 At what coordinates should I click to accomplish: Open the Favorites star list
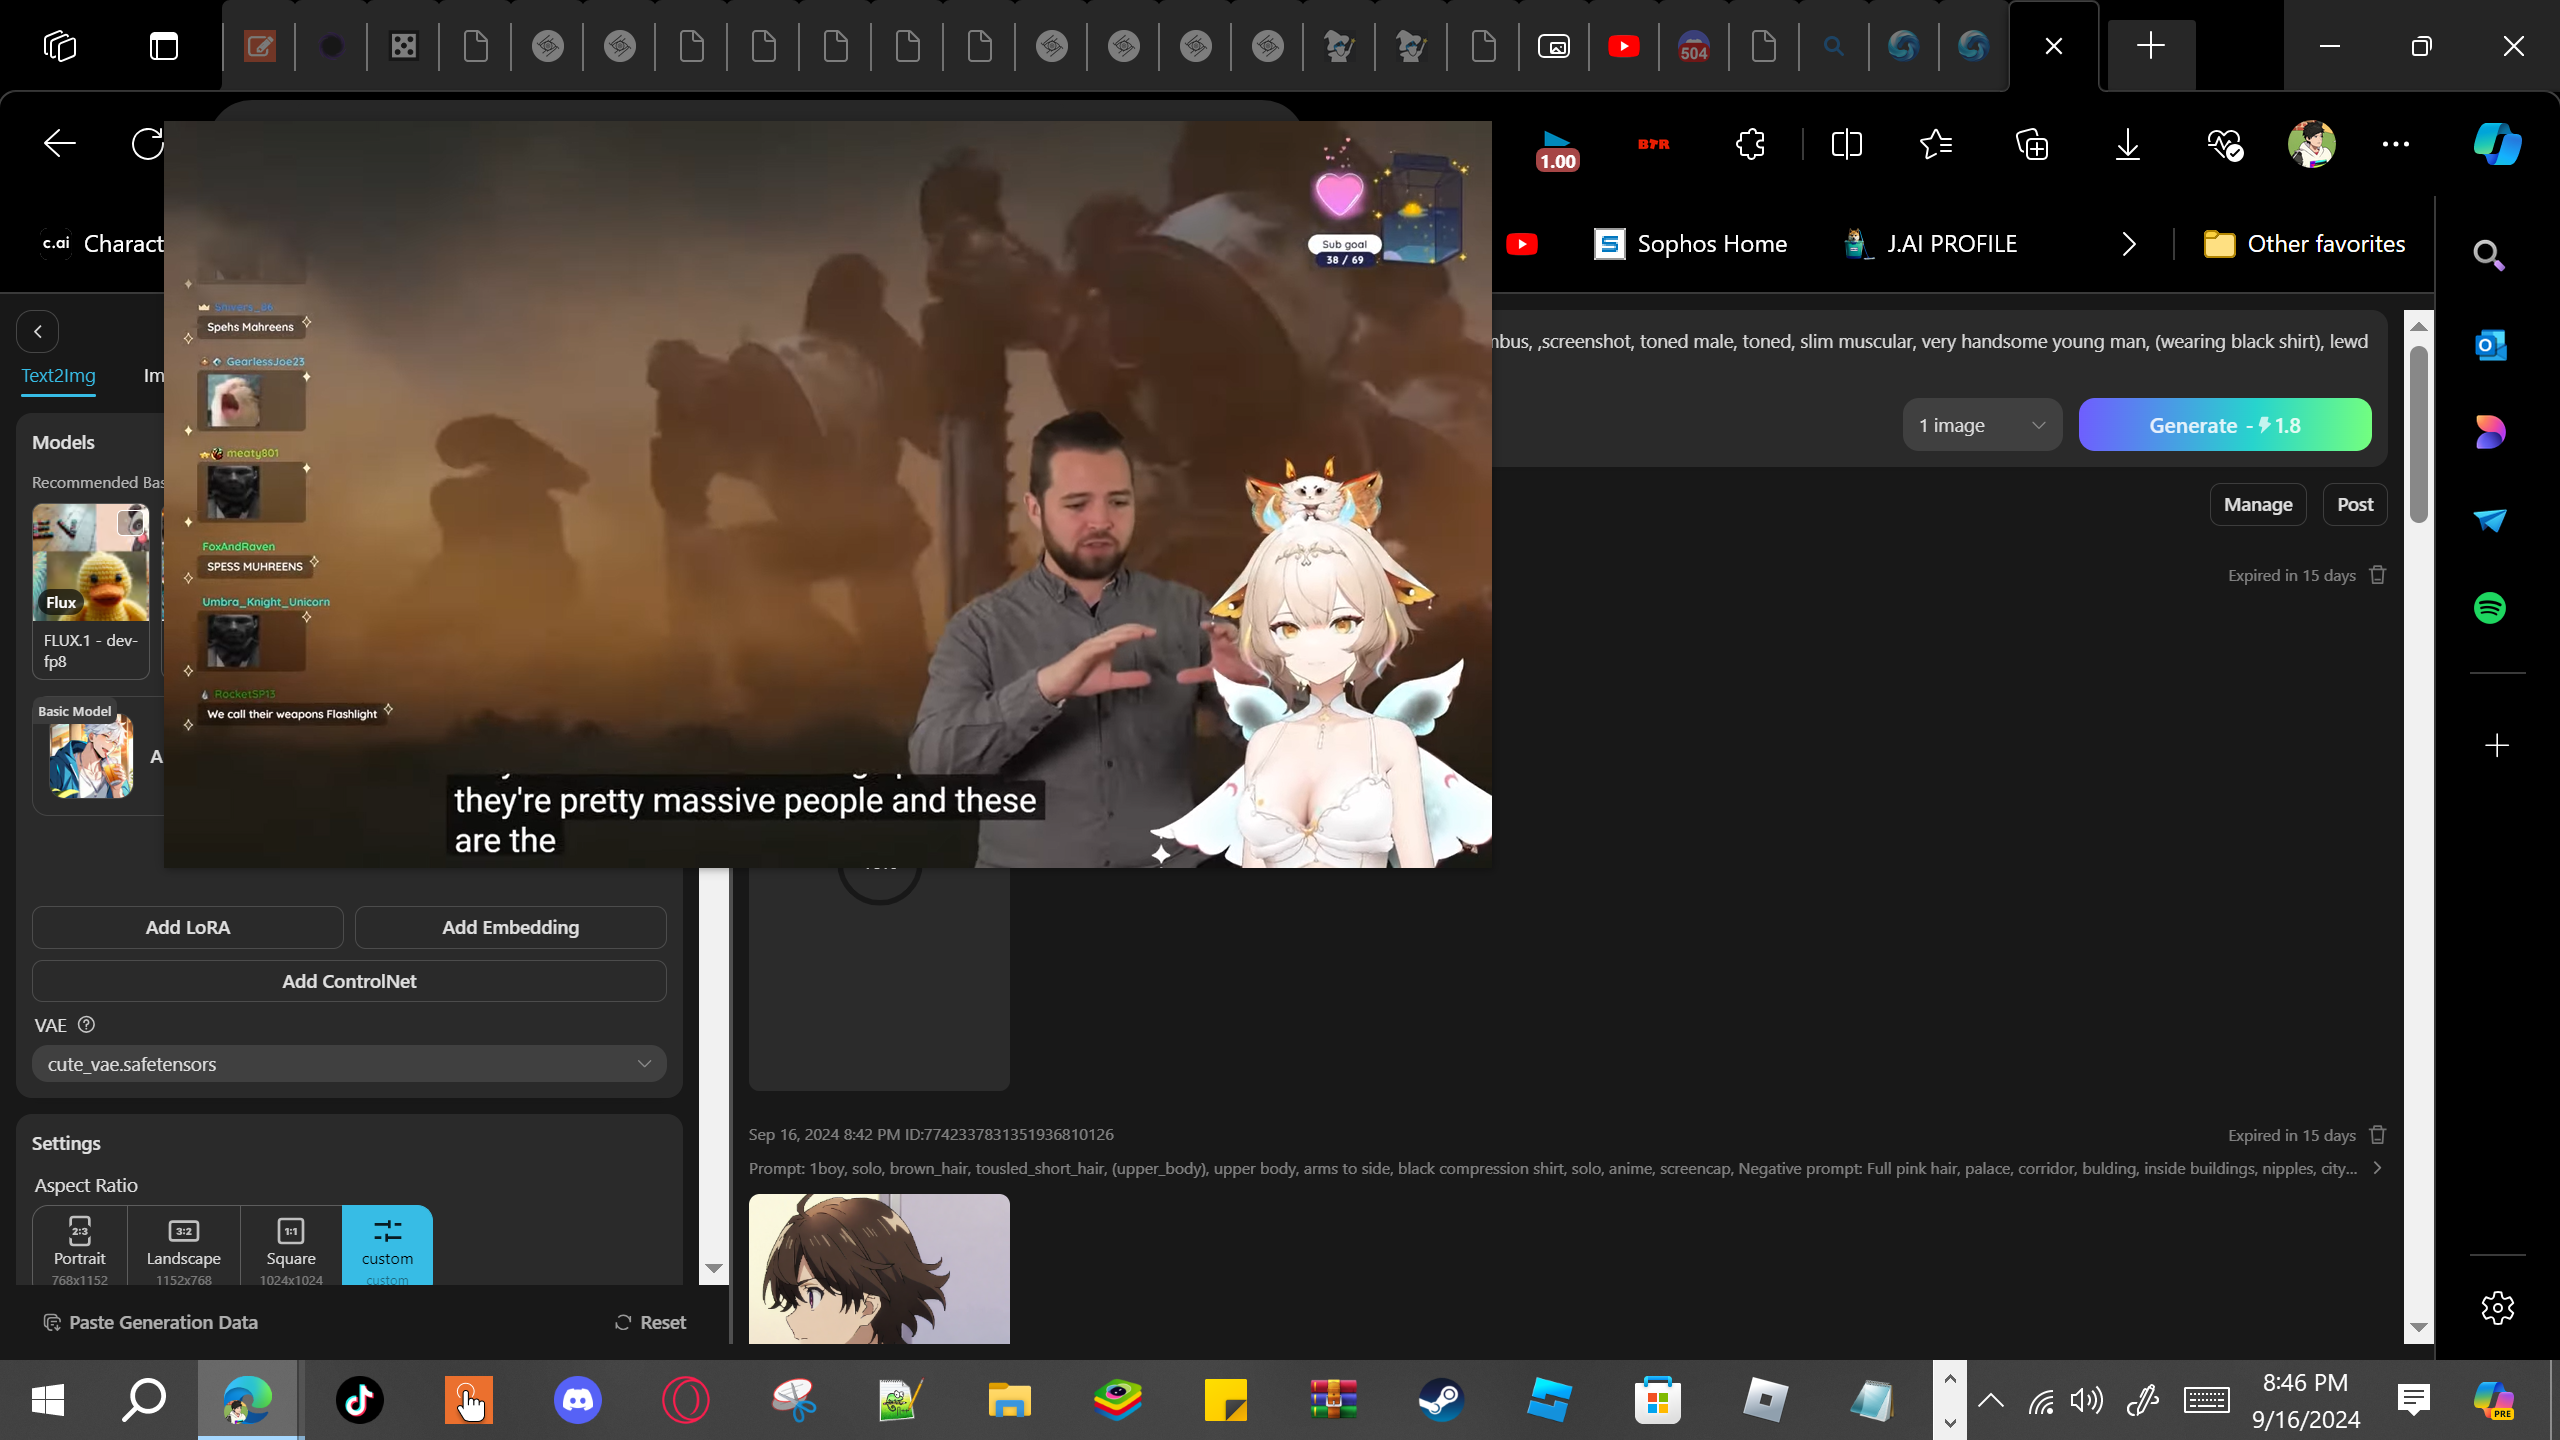pos(1936,144)
